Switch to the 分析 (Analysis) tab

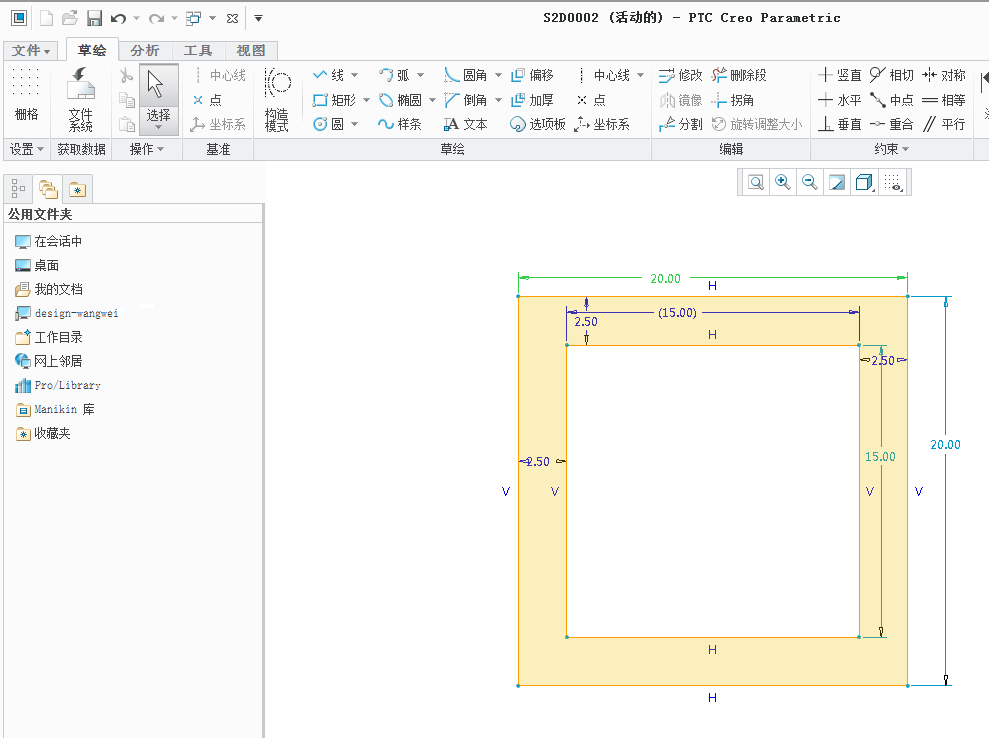[x=145, y=50]
